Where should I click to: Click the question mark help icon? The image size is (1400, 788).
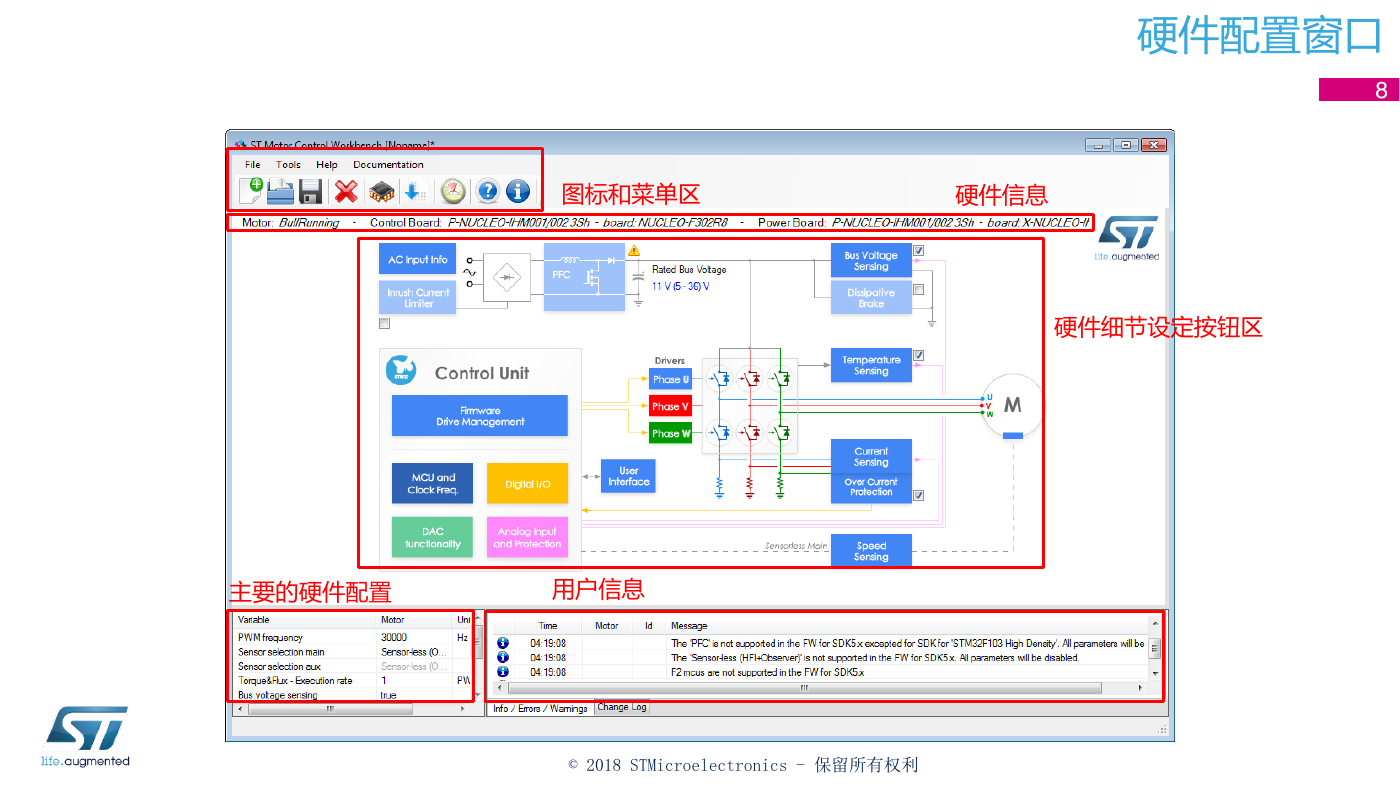point(487,191)
